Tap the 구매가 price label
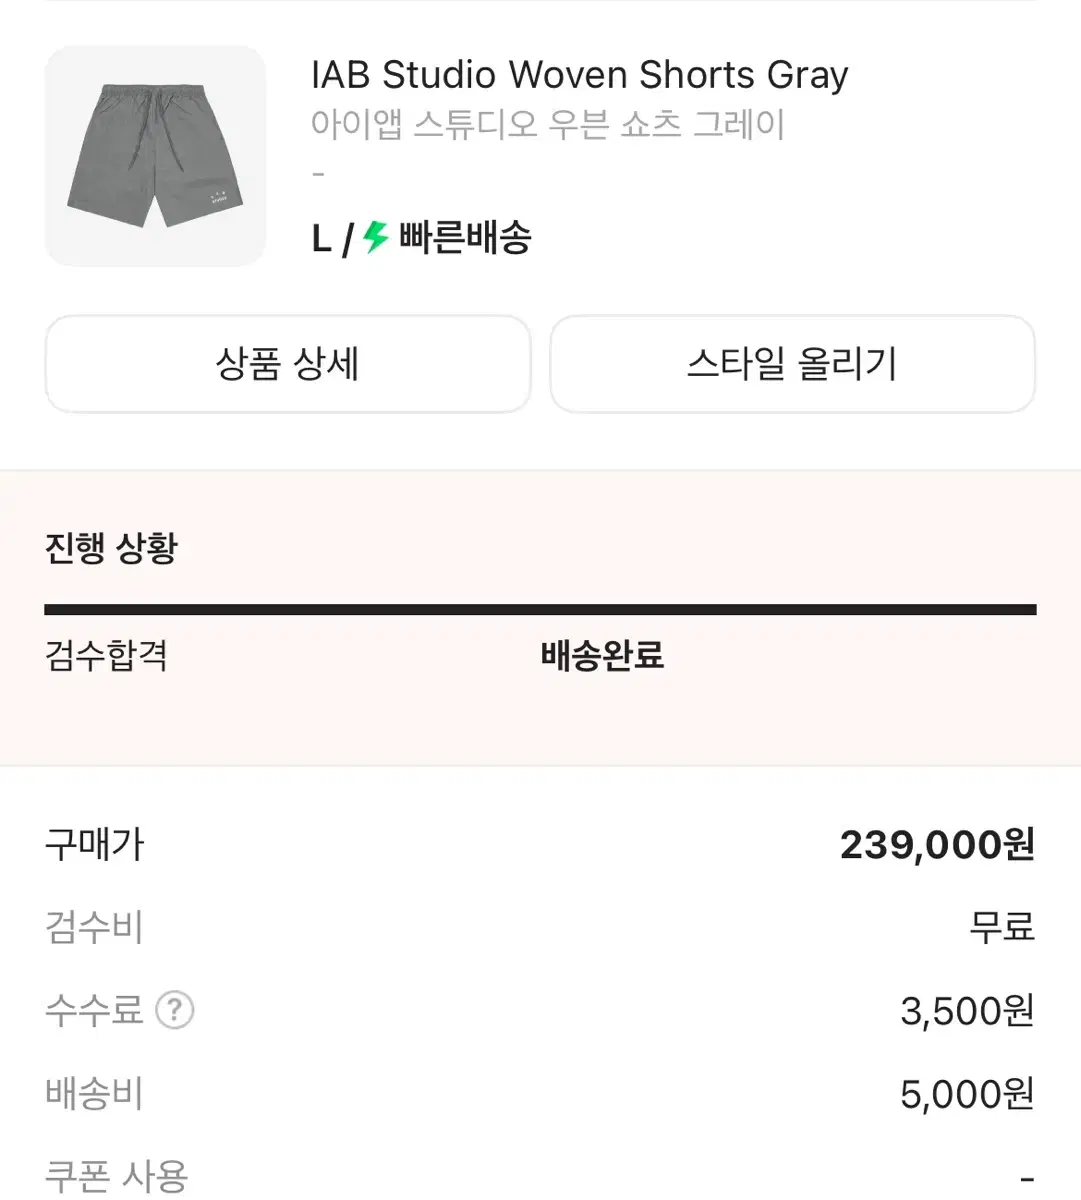1081x1200 pixels. (x=95, y=845)
